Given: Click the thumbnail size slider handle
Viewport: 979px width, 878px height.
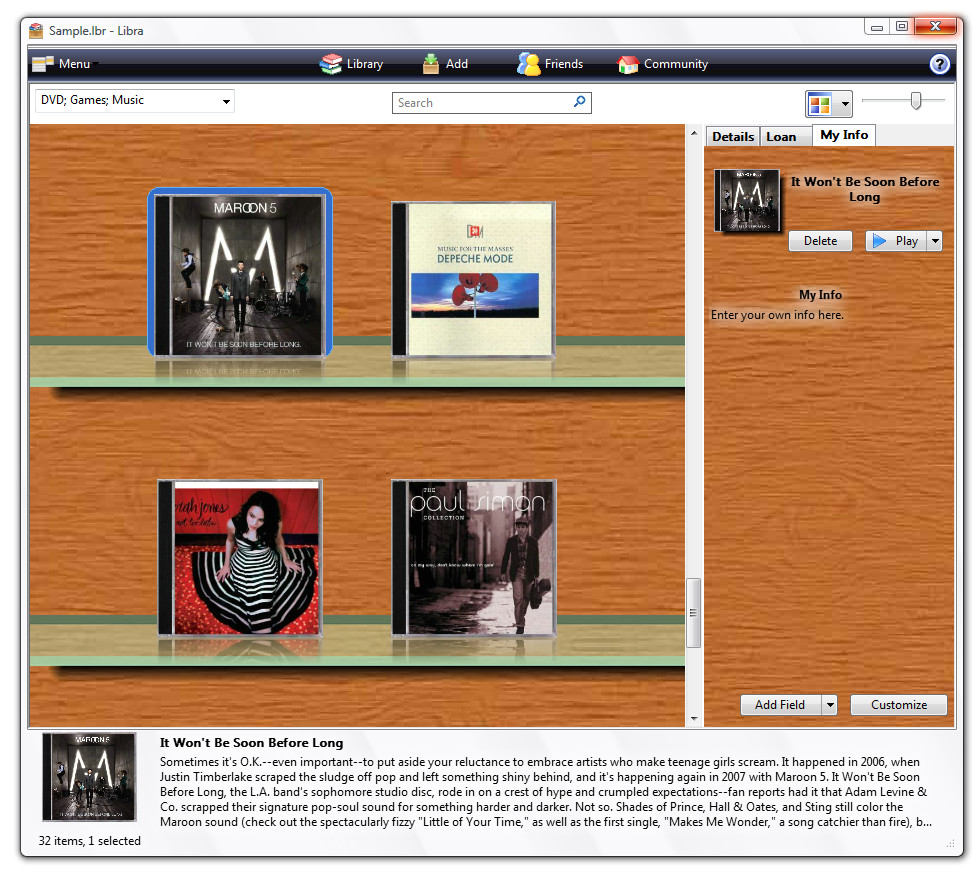Looking at the screenshot, I should [916, 101].
